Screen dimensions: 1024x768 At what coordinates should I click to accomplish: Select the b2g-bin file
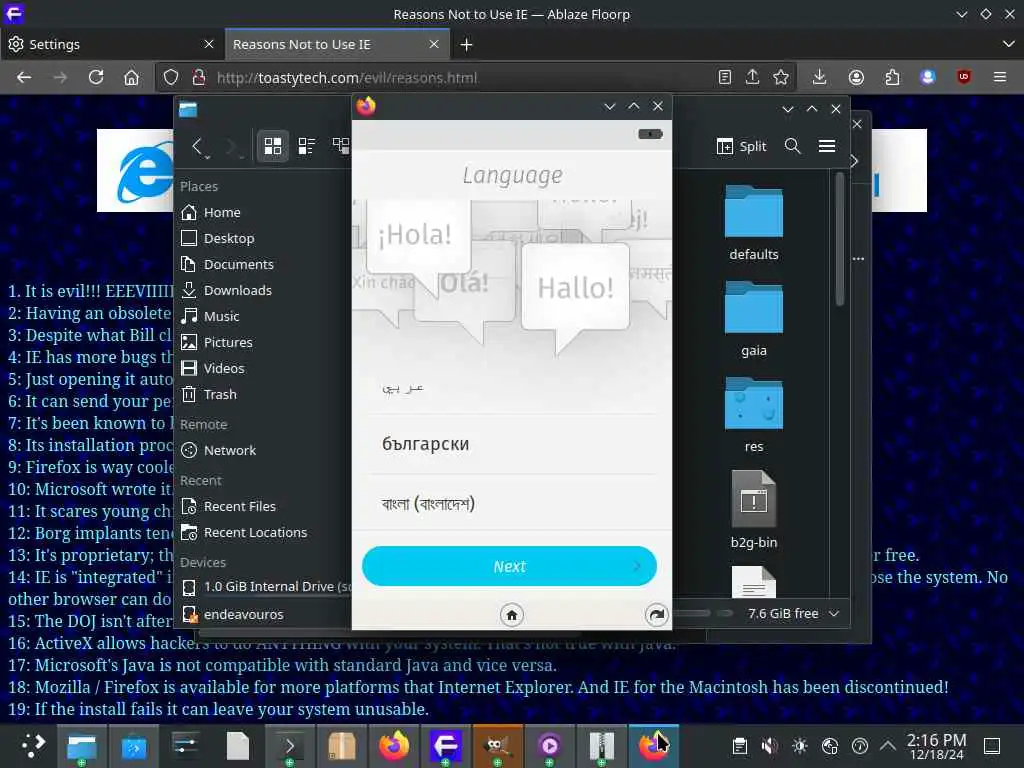click(754, 511)
